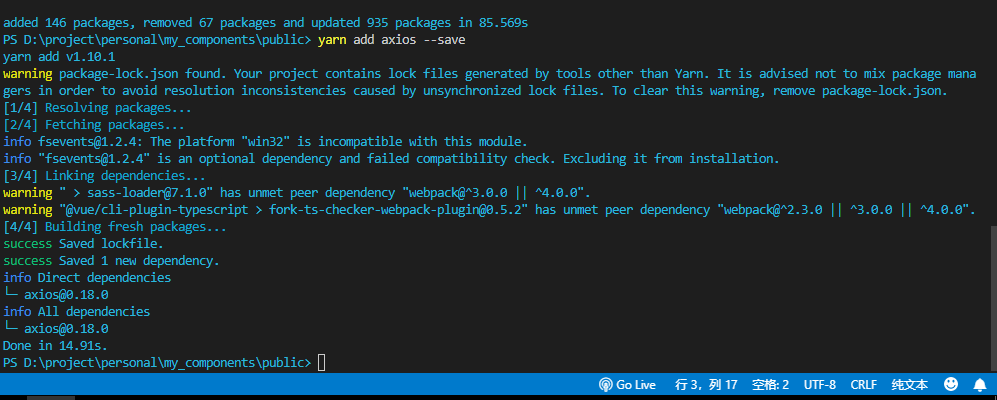Select the UTF-8 encoding indicator
997x400 pixels.
point(820,384)
